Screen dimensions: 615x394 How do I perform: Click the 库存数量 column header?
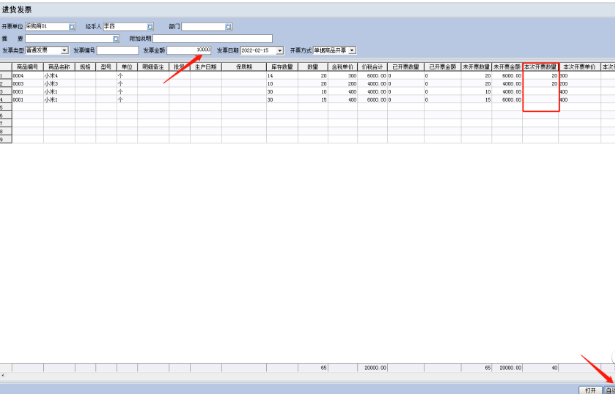pos(282,67)
